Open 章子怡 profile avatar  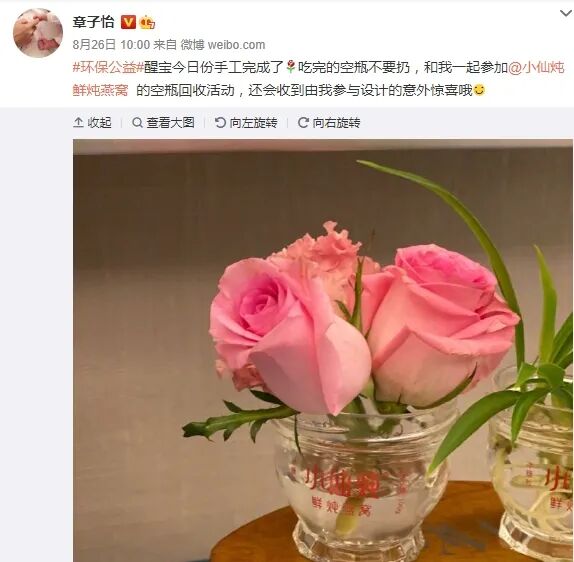38,33
